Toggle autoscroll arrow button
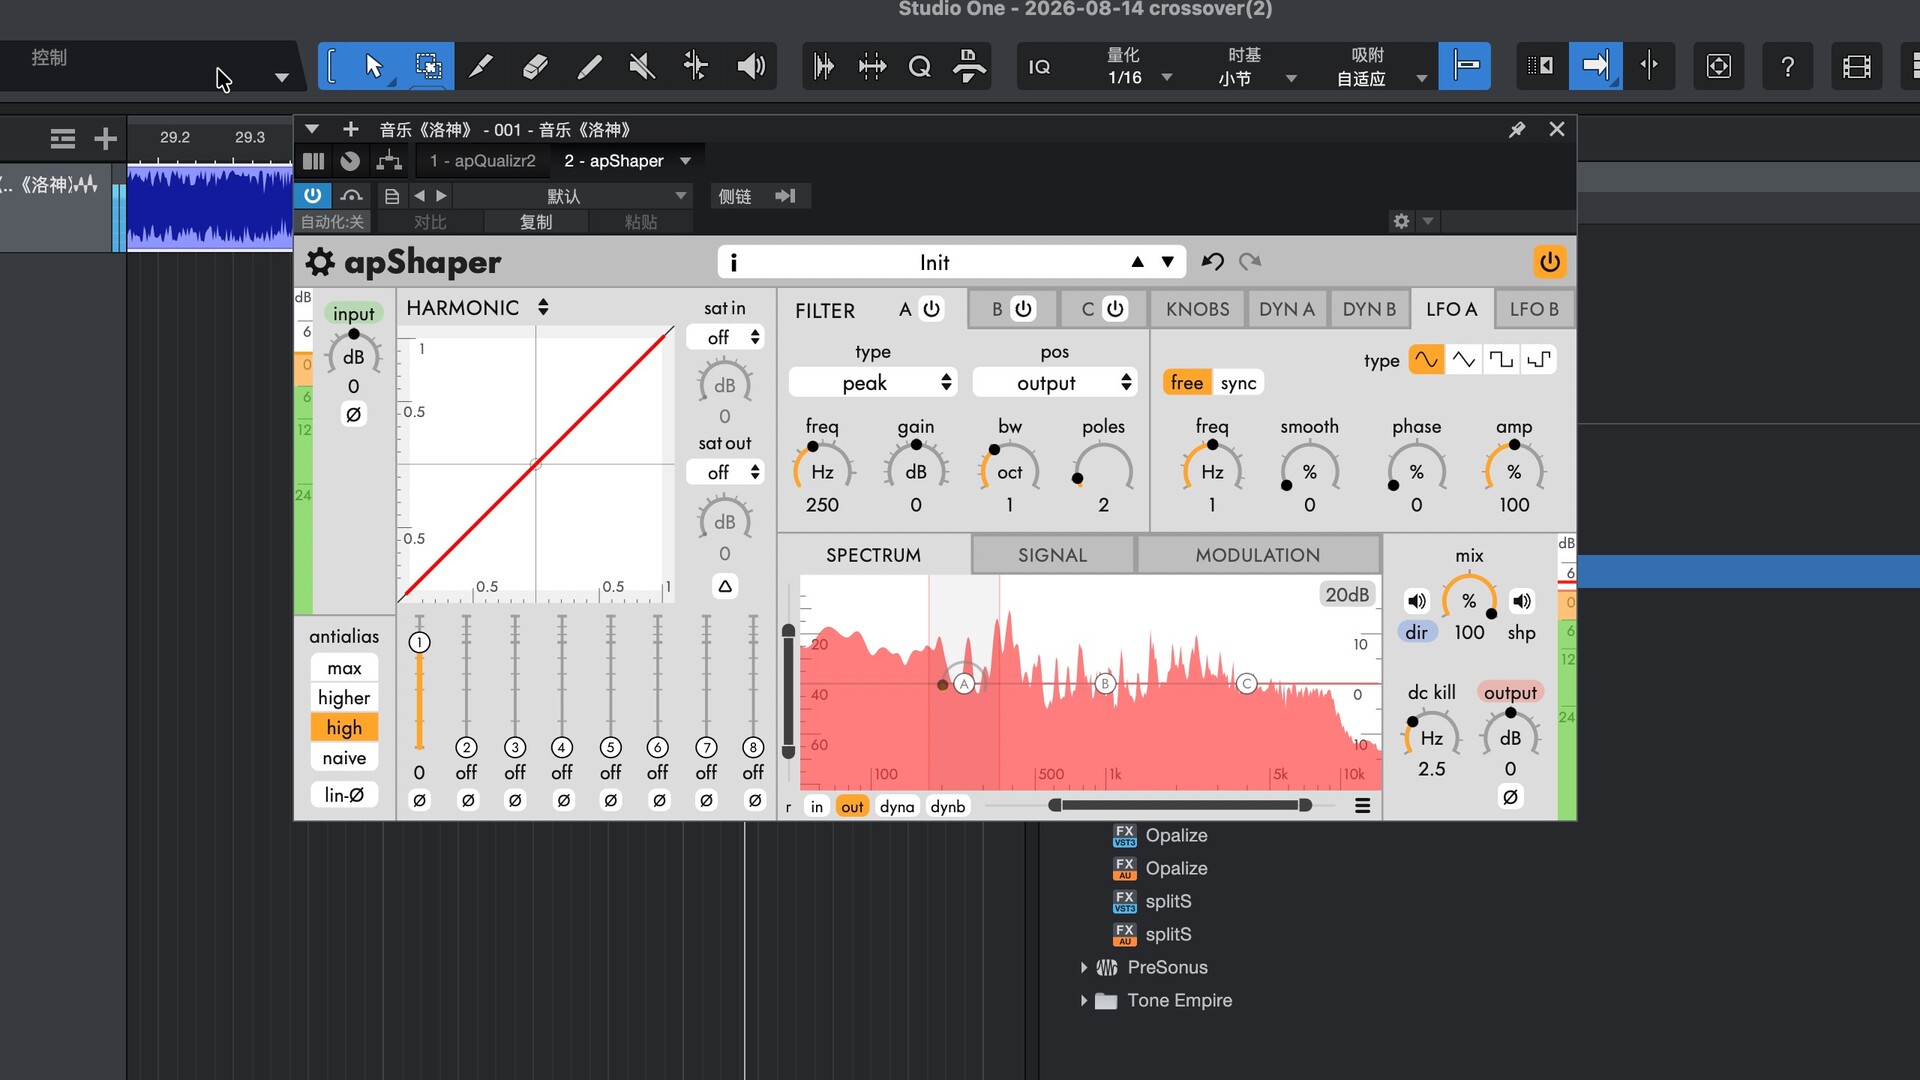1920x1080 pixels. click(1595, 66)
